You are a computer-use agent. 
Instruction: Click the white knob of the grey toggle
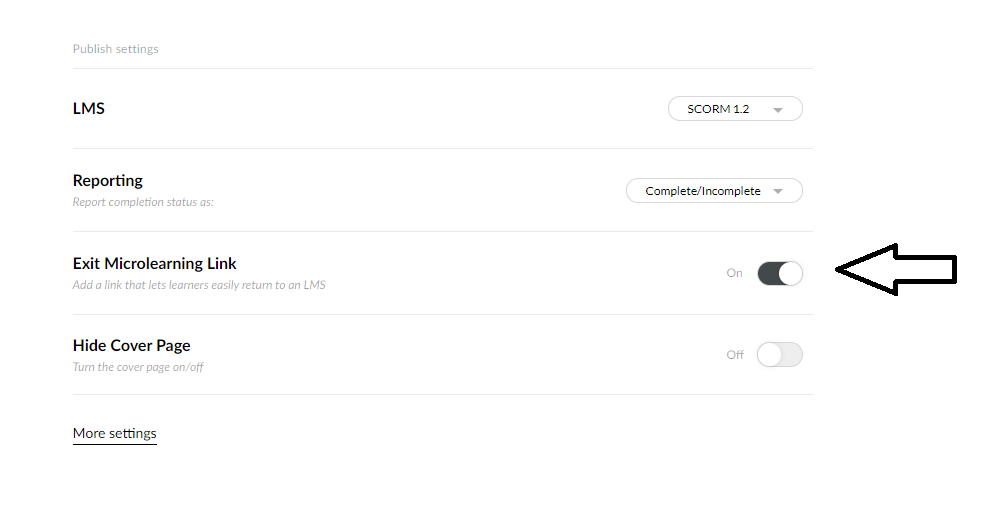tap(769, 355)
